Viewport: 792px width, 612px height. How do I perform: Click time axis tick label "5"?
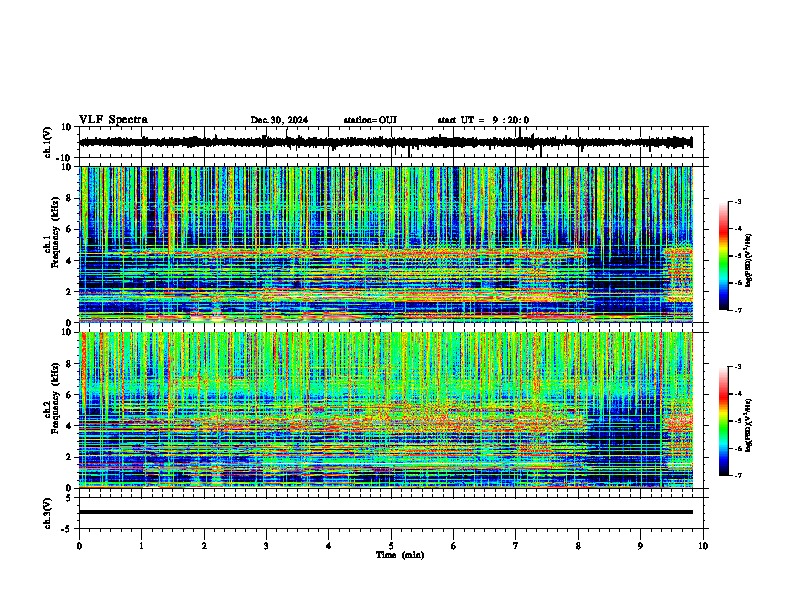(391, 546)
